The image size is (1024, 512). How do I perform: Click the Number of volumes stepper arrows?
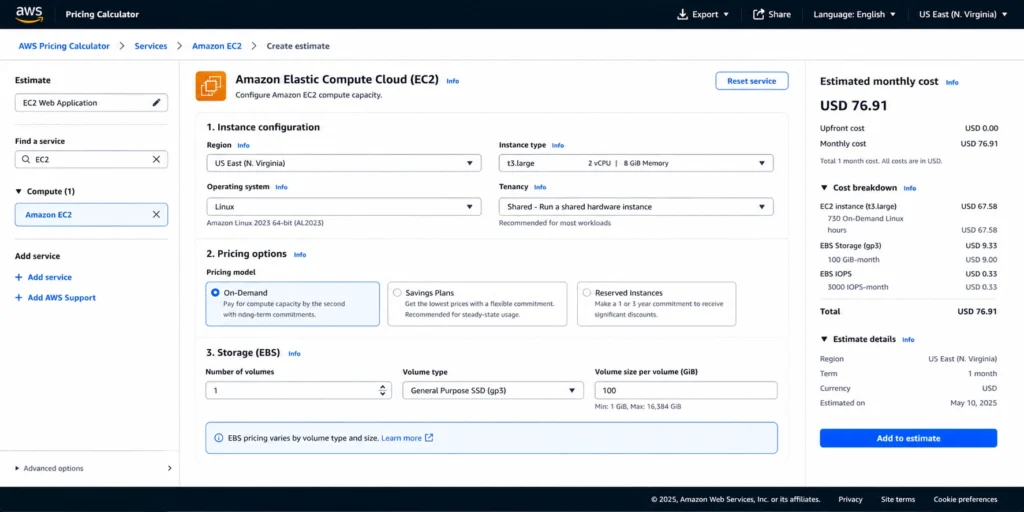click(383, 391)
